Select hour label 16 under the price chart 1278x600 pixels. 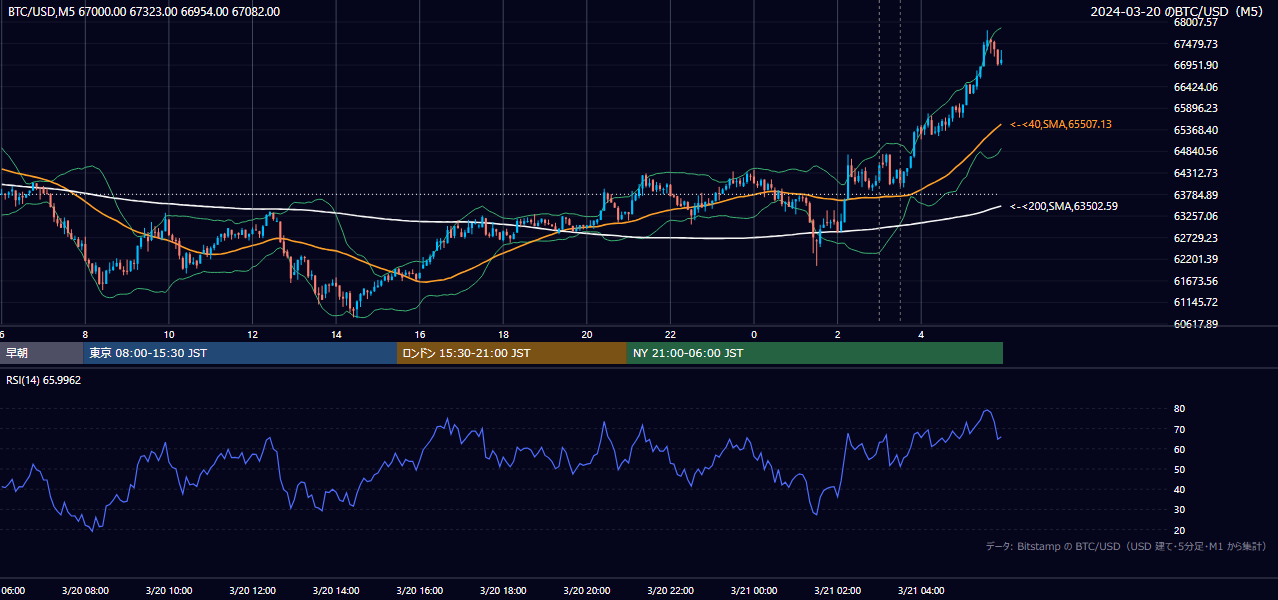(x=420, y=334)
